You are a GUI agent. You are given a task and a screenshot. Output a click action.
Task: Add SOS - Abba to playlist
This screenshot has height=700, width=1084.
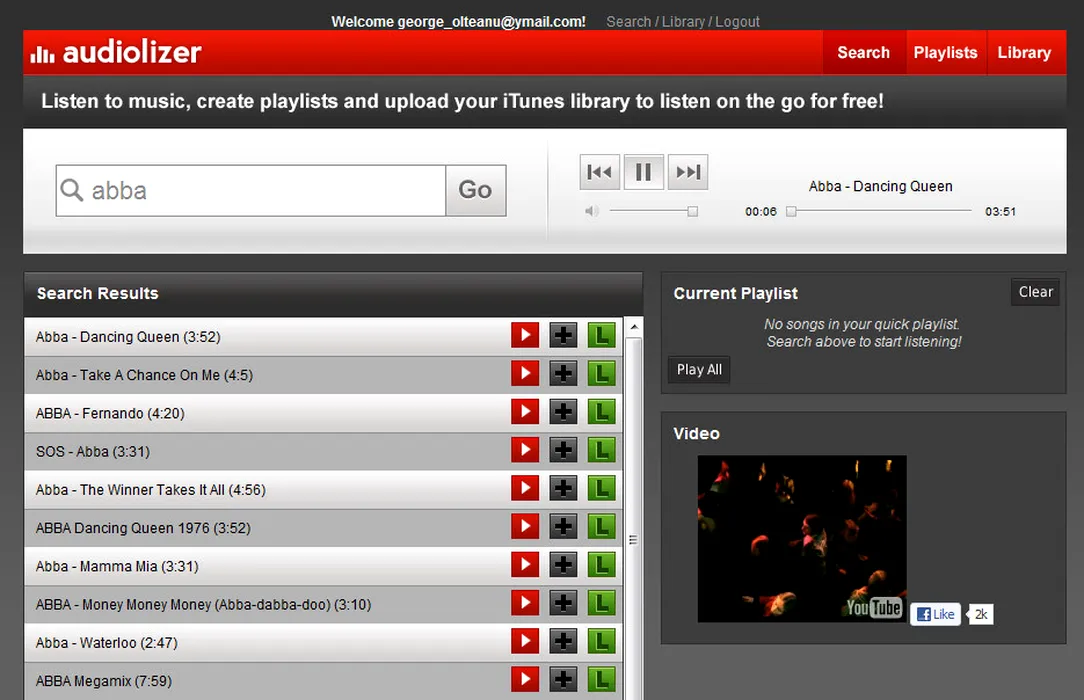pos(563,450)
